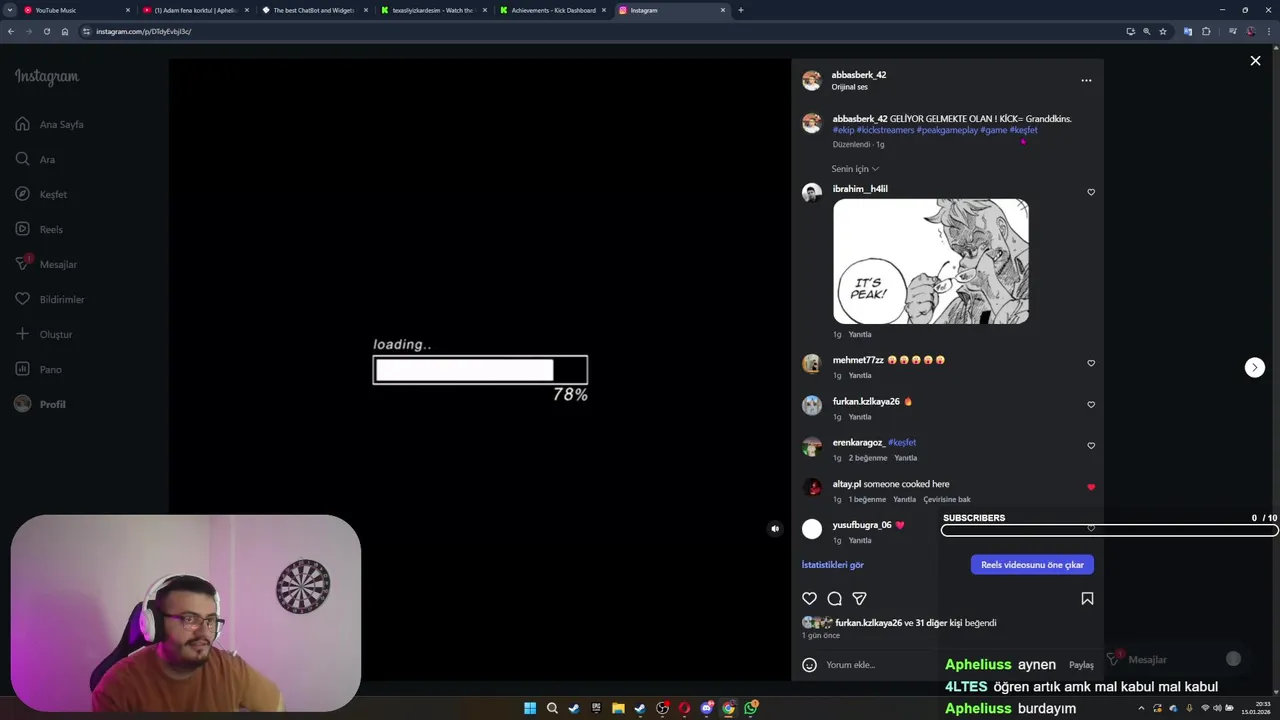This screenshot has height=720, width=1280.
Task: Switch to texasliyizkardesim Kick tab
Action: click(433, 10)
